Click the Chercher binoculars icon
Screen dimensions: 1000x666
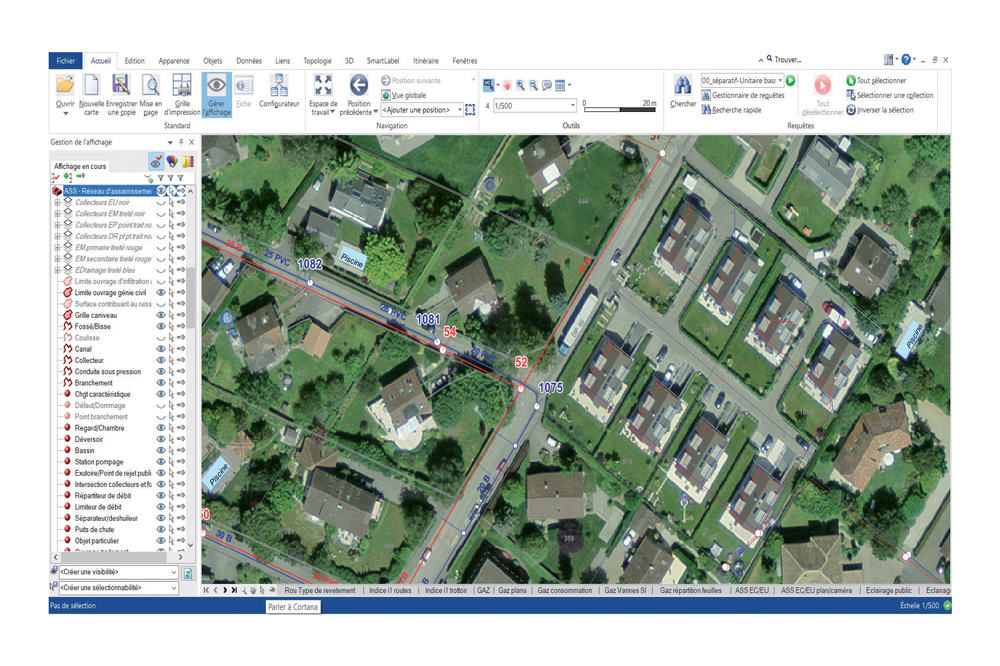coord(683,85)
